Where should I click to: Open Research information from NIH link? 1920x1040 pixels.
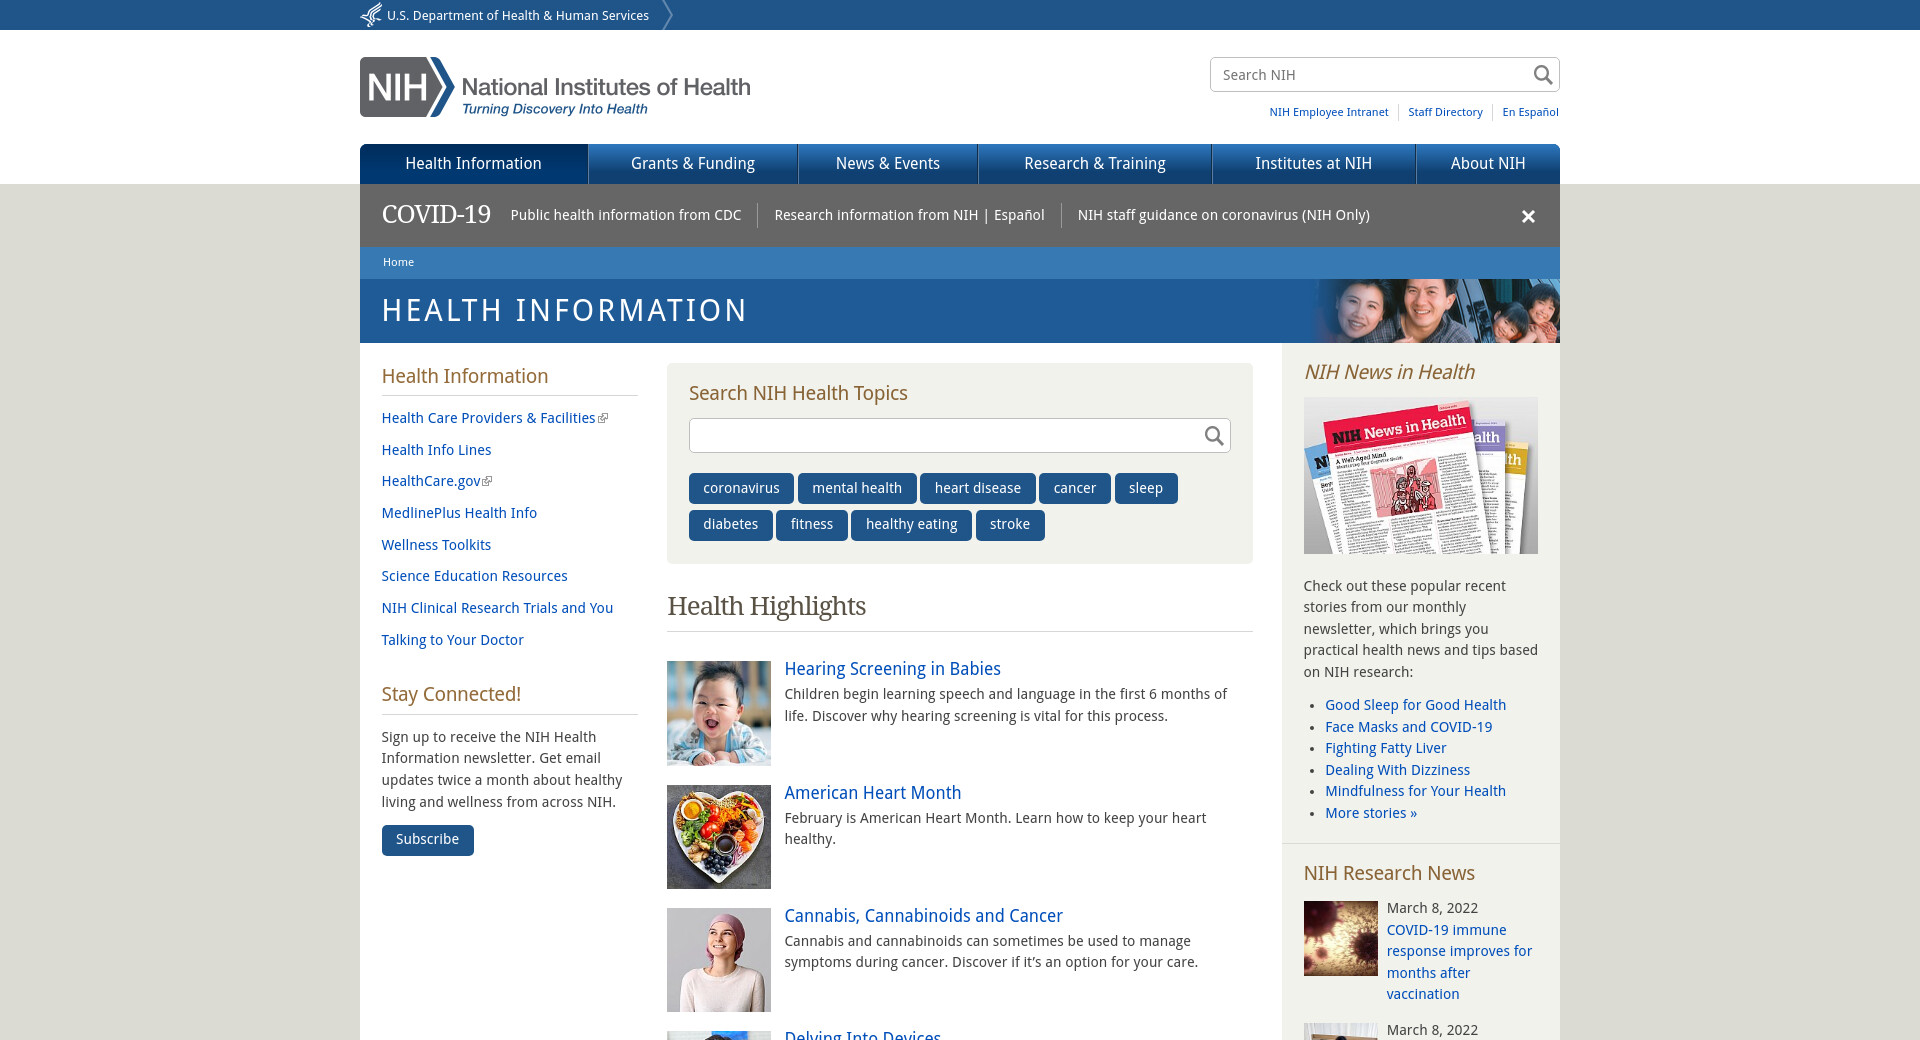876,215
